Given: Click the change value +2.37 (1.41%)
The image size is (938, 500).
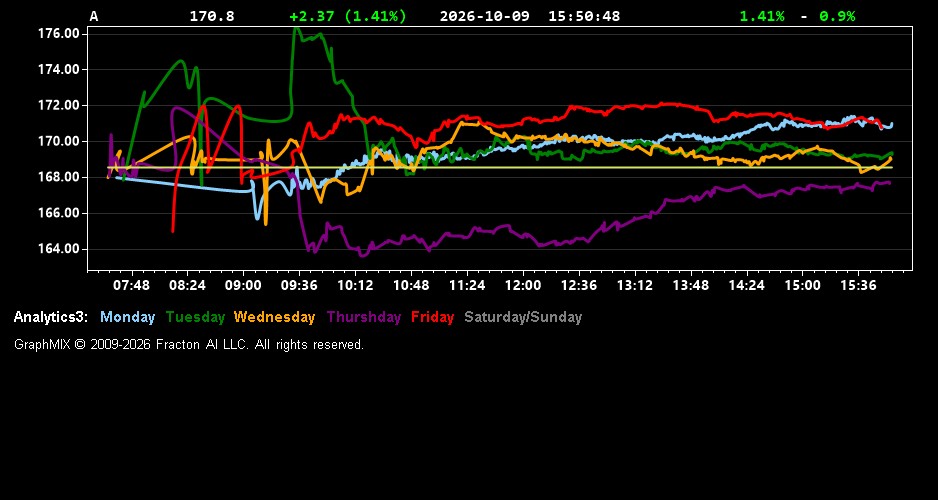Looking at the screenshot, I should click(348, 16).
